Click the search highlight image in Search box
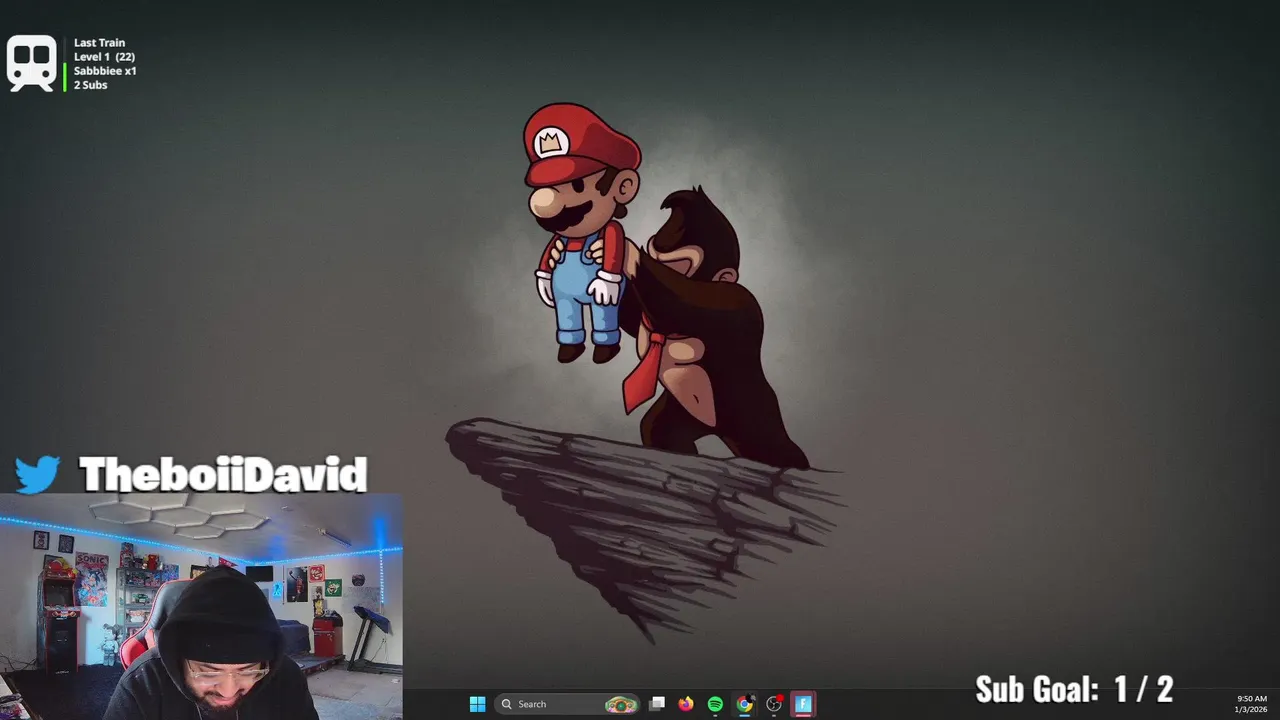The height and width of the screenshot is (720, 1280). pyautogui.click(x=621, y=704)
